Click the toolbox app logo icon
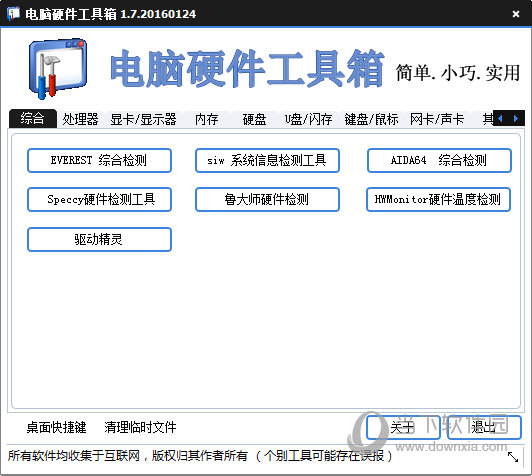Viewport: 532px width, 476px height. pos(58,69)
